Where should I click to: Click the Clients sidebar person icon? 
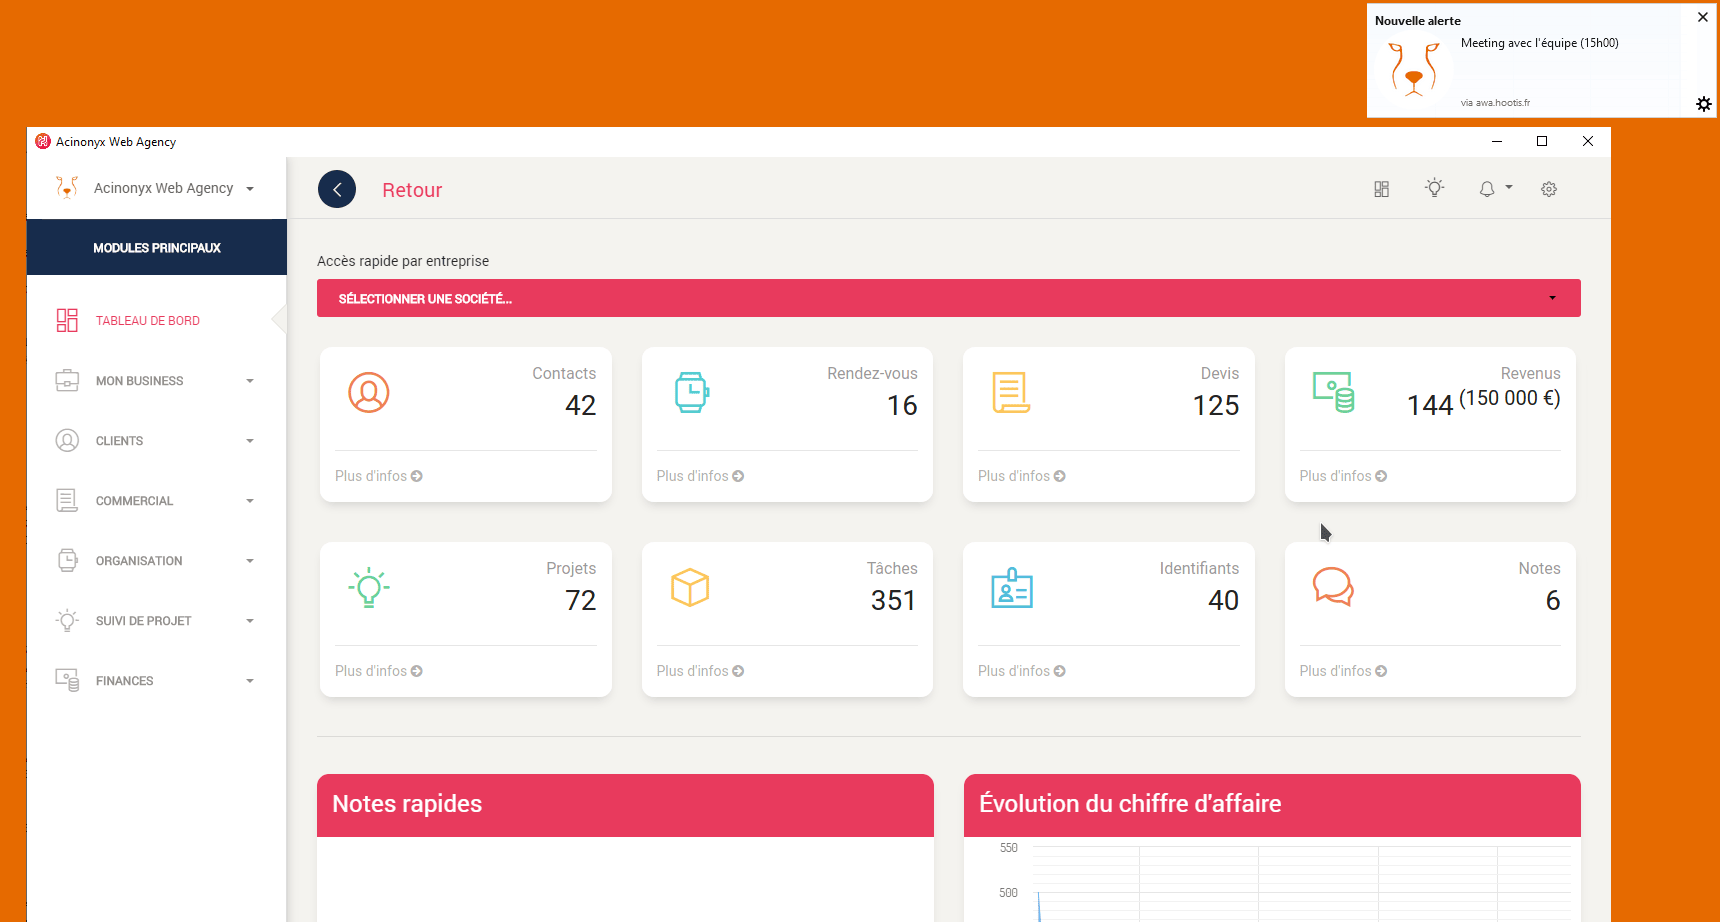[x=67, y=440]
